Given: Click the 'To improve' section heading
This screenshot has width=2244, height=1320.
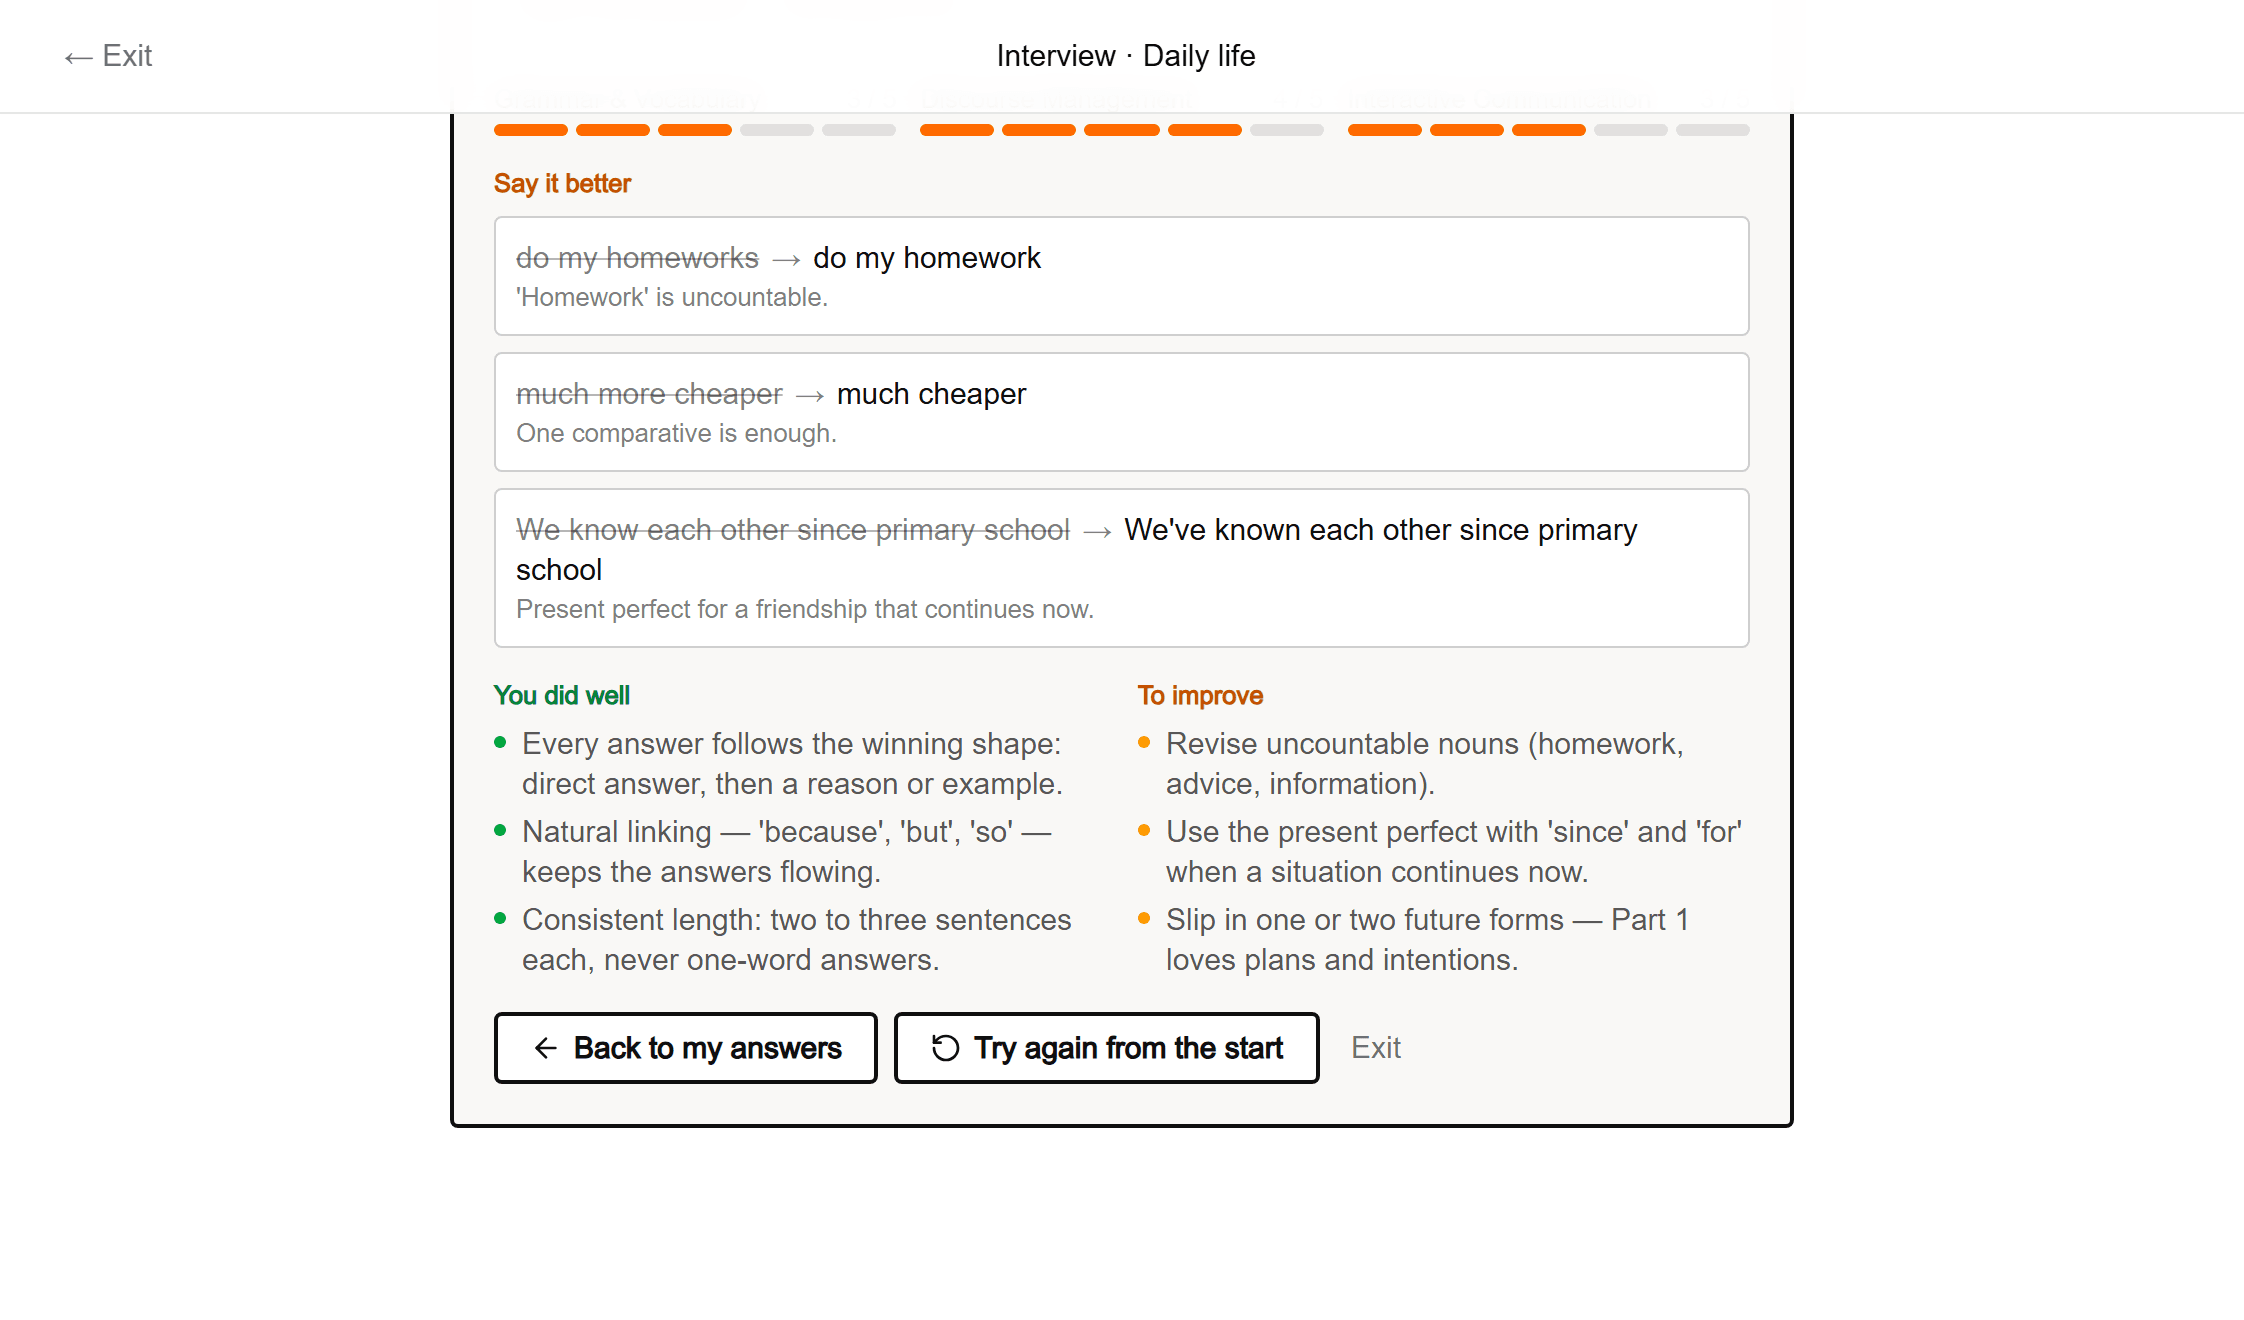Looking at the screenshot, I should pos(1200,695).
